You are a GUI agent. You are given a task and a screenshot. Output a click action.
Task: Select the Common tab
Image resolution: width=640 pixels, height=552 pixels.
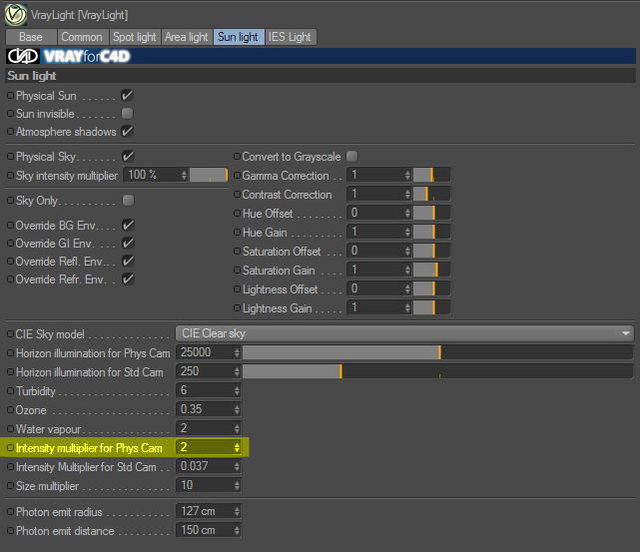coord(82,37)
